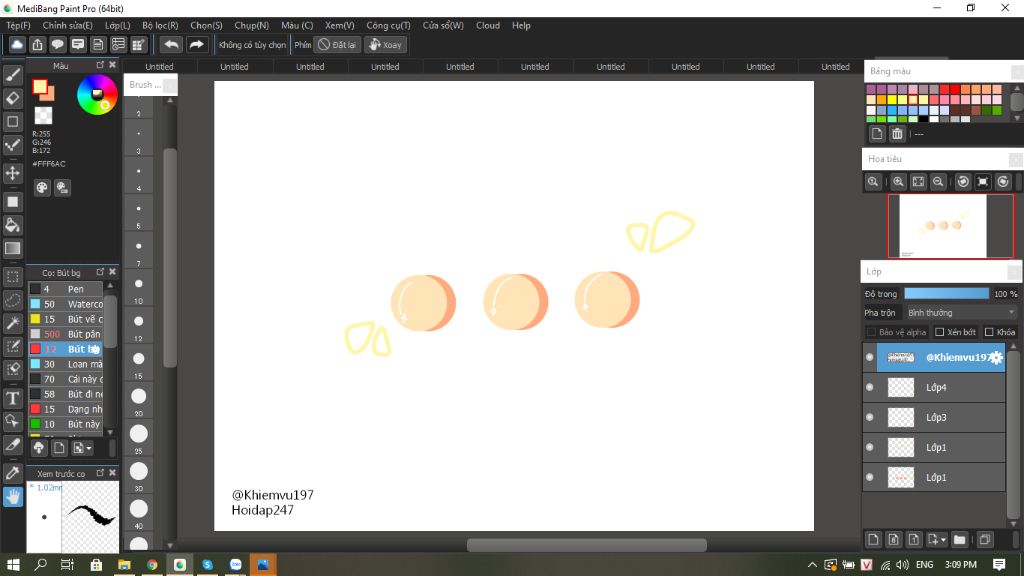This screenshot has height=576, width=1024.
Task: Click fit-to-screen icon in Navigator
Action: click(x=918, y=182)
